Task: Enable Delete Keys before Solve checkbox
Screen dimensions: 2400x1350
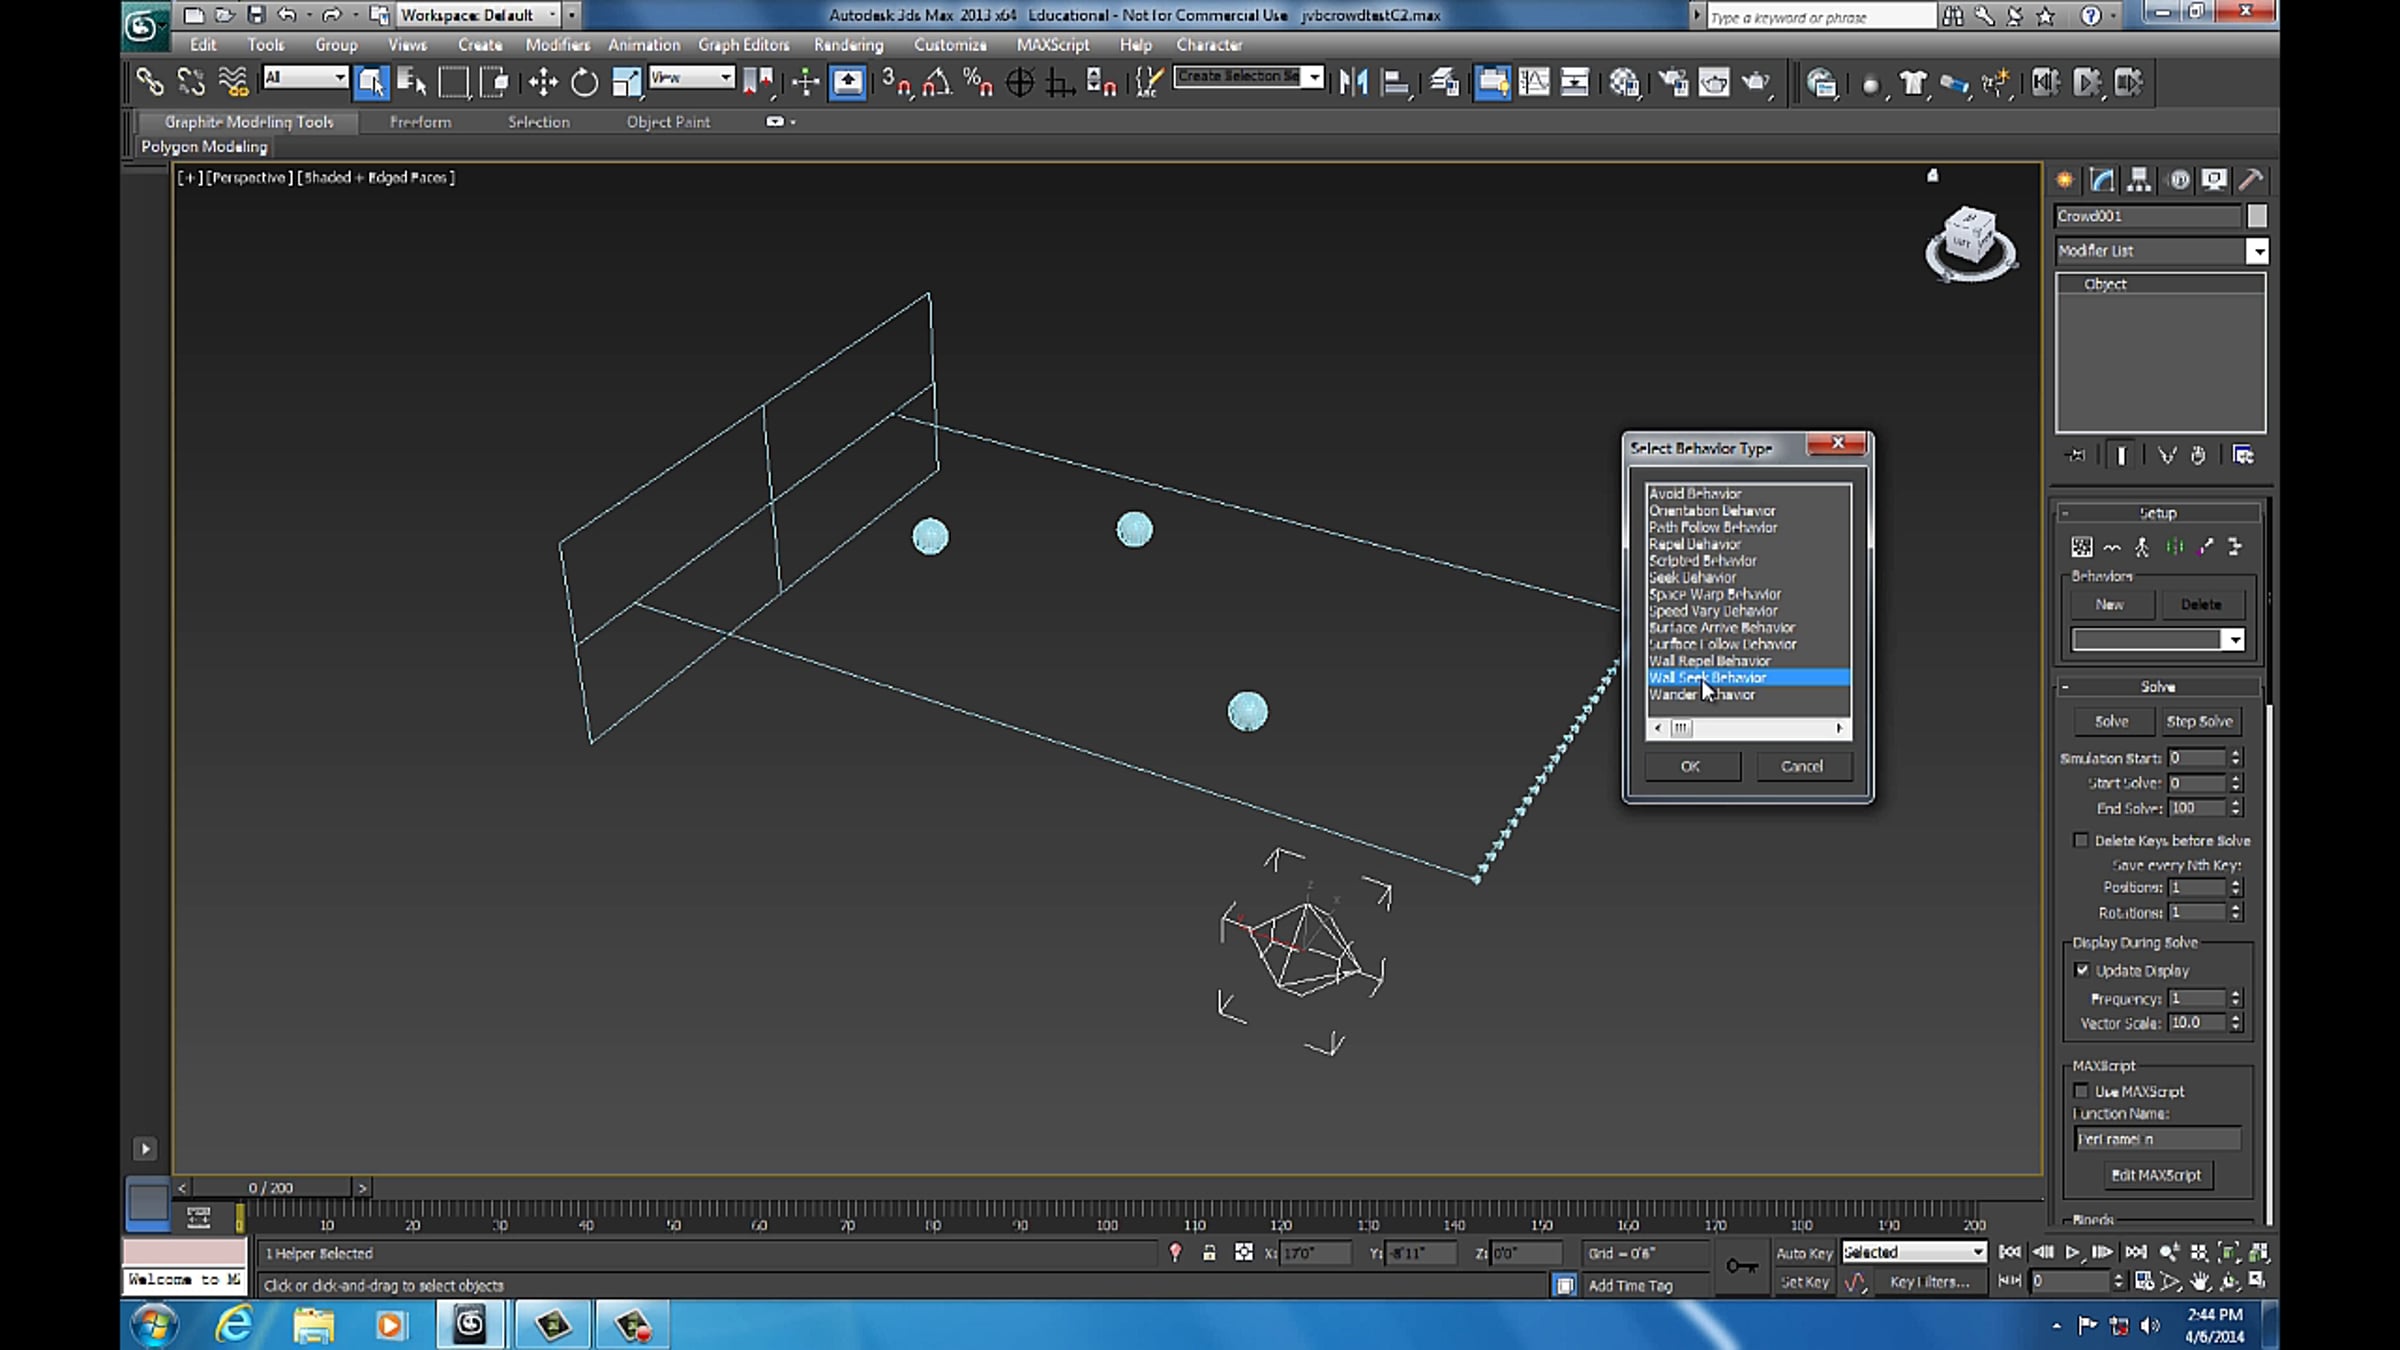Action: (2082, 840)
